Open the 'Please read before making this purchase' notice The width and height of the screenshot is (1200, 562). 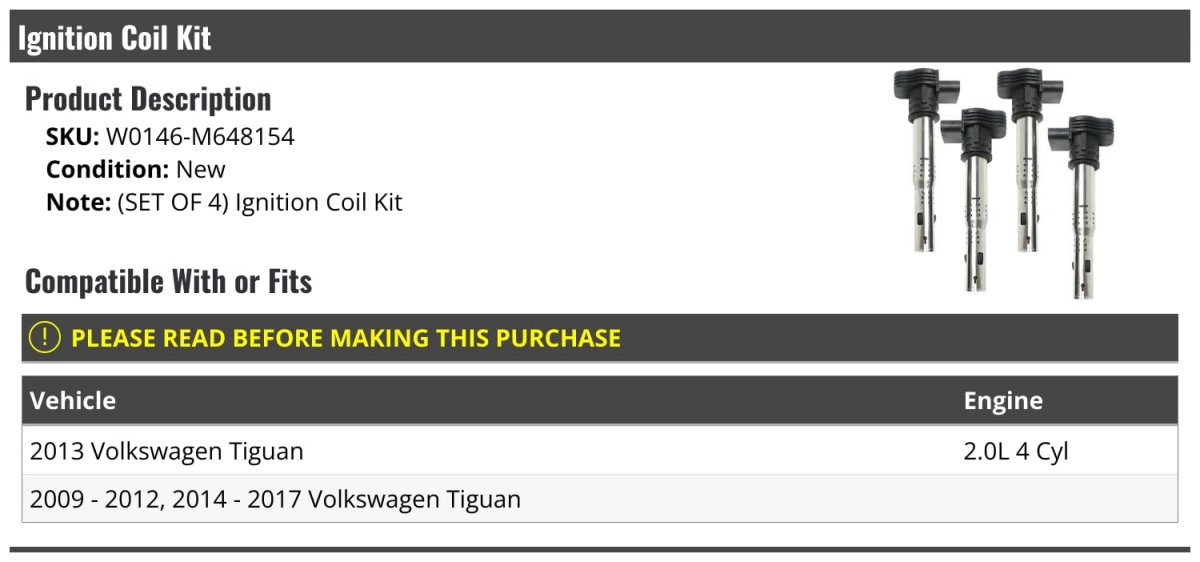coord(345,338)
